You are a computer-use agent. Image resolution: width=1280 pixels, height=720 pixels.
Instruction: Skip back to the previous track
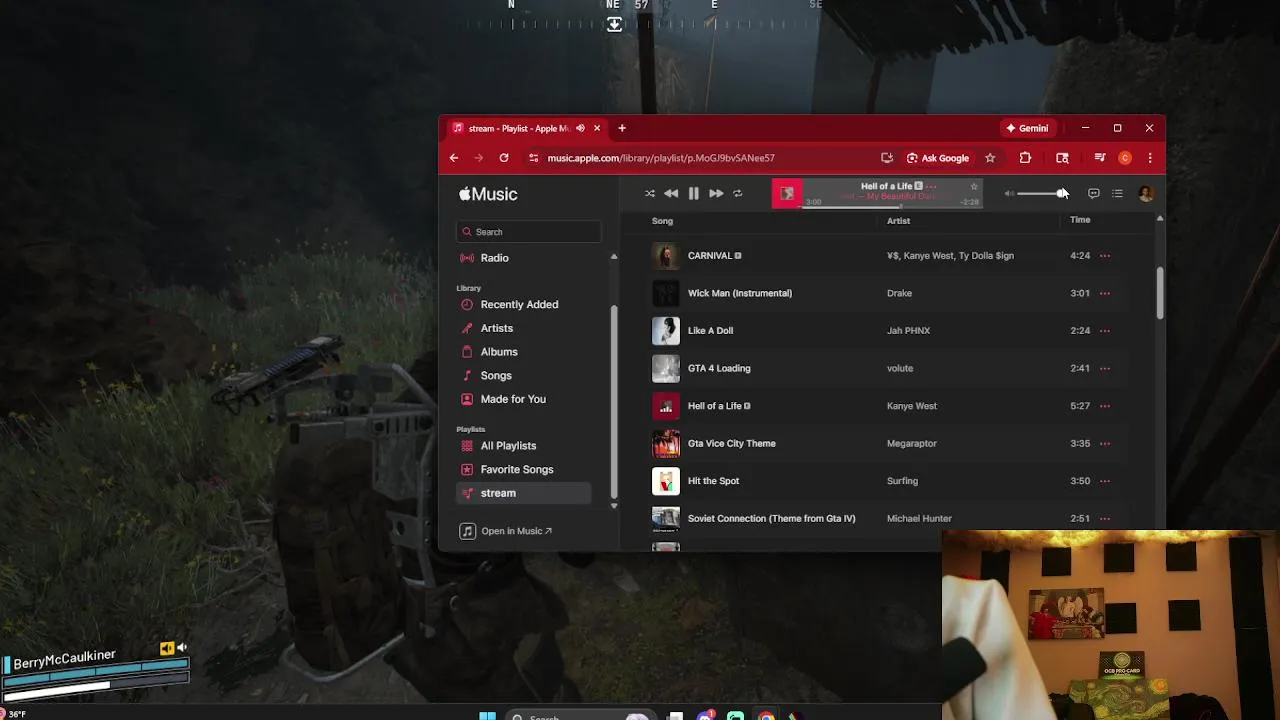[x=671, y=194]
